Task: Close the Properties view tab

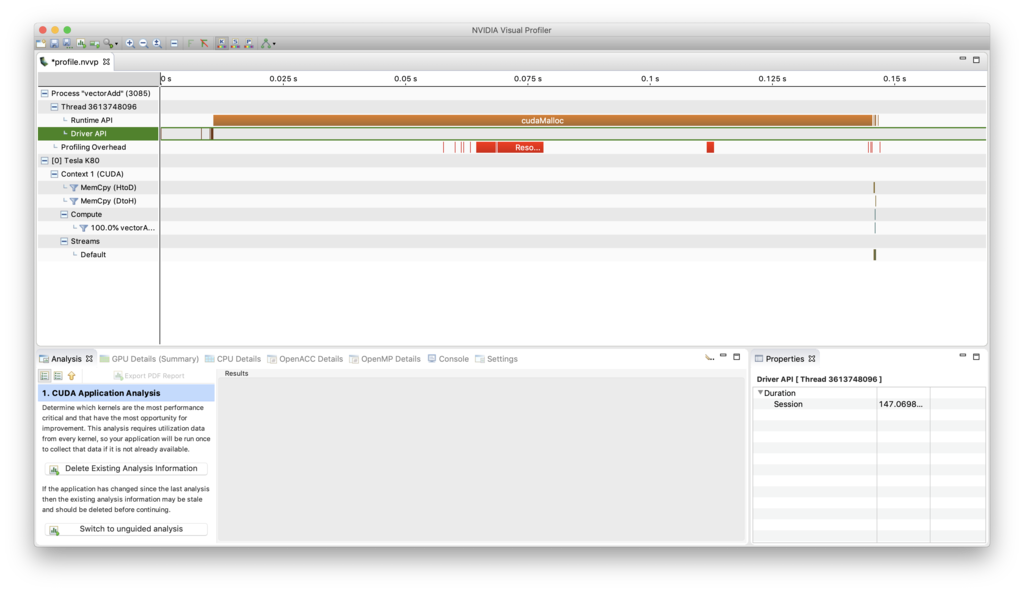Action: pyautogui.click(x=812, y=359)
